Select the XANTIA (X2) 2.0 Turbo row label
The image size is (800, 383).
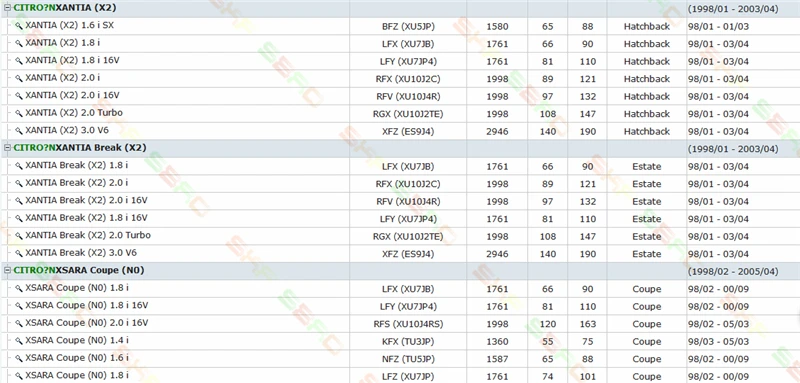[x=74, y=113]
